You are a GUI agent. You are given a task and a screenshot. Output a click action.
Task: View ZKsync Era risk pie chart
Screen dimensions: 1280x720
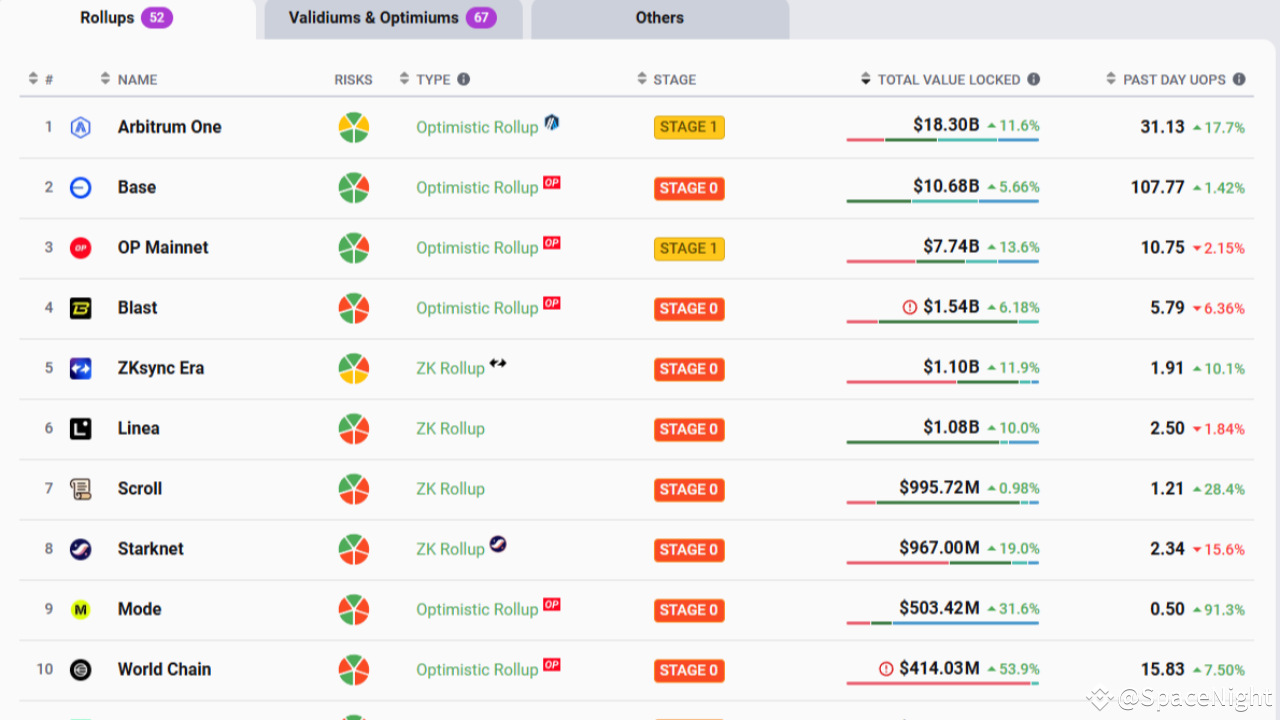[354, 368]
